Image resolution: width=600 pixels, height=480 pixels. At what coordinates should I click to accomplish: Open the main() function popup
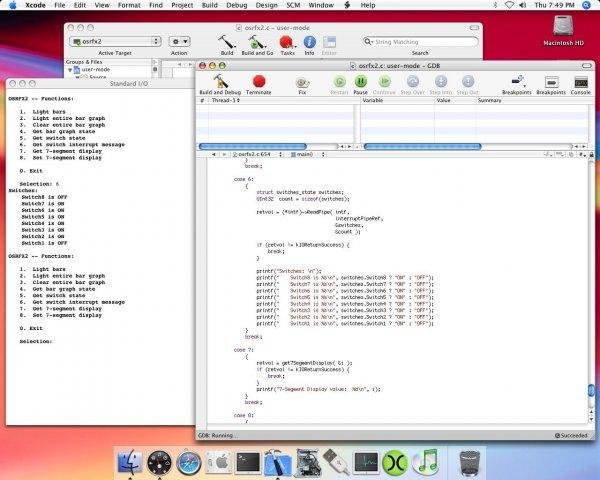click(308, 154)
